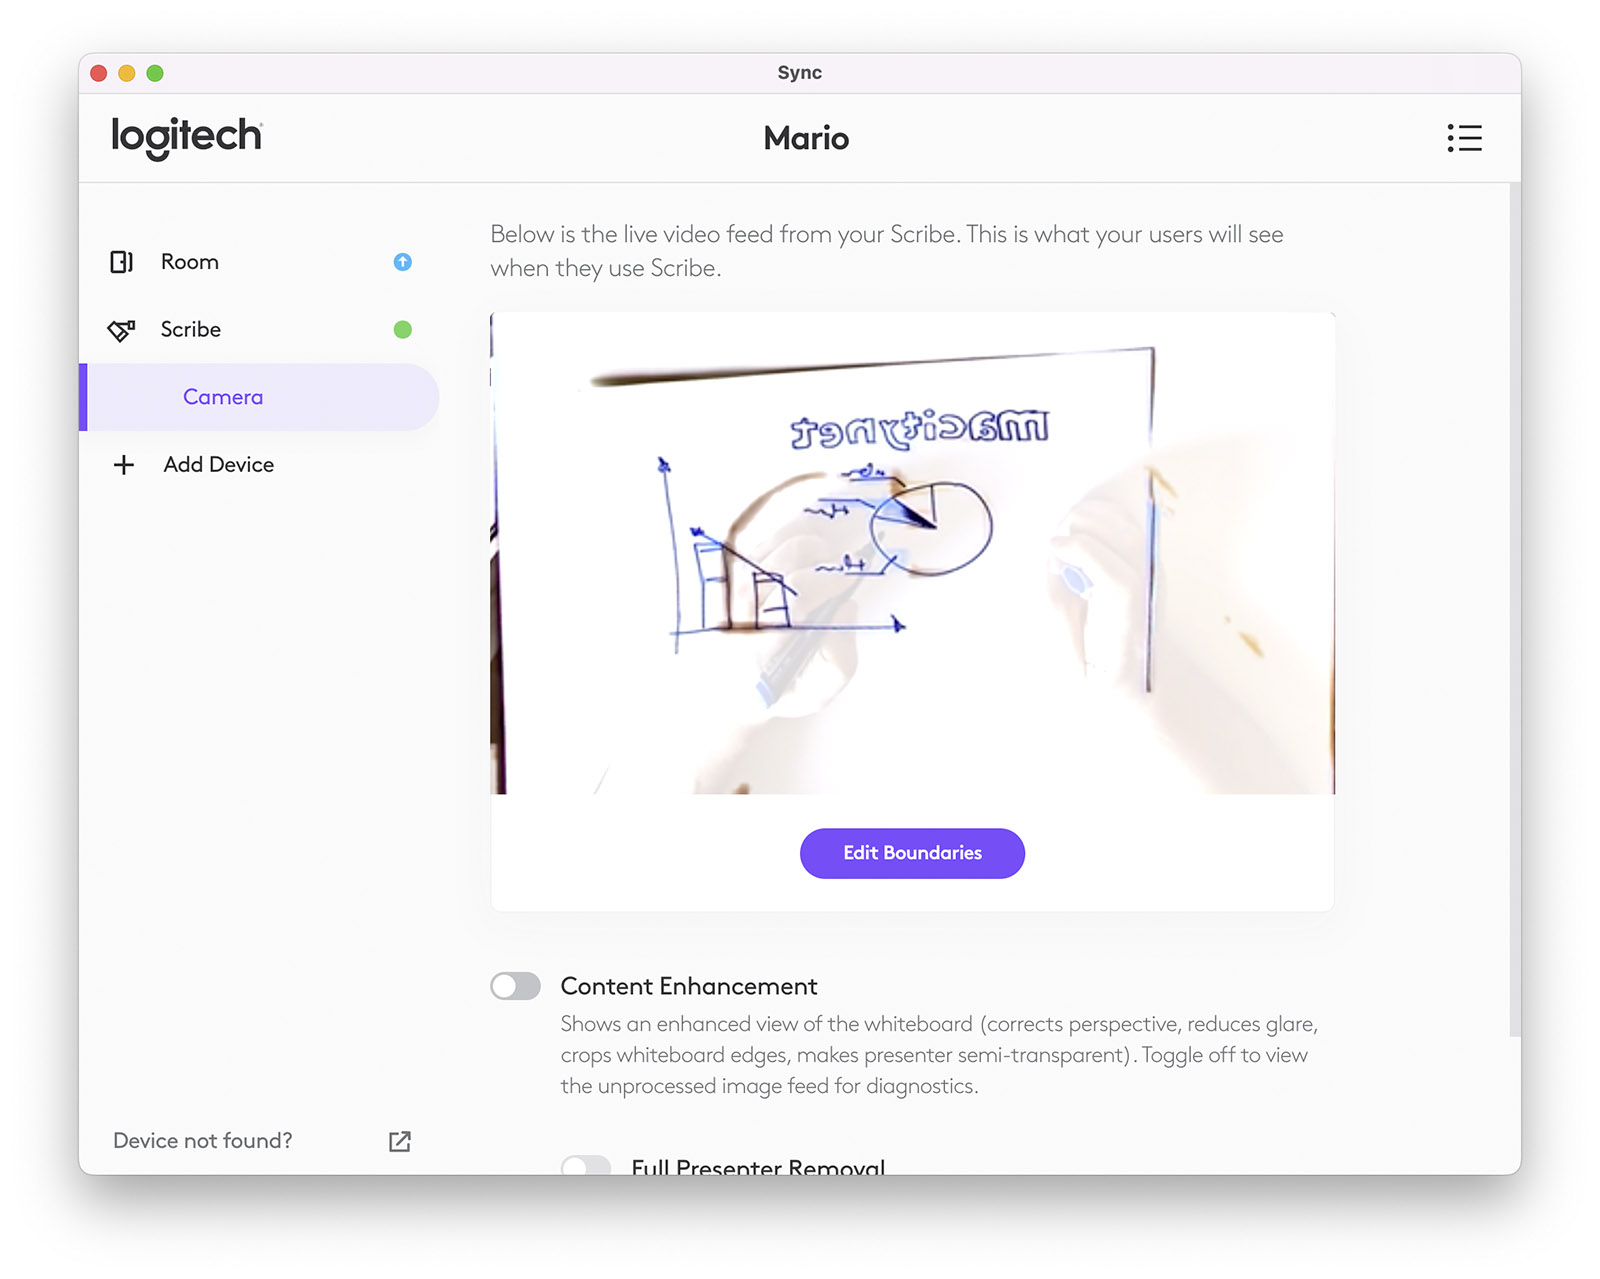
Task: Click the Scribe device icon in sidebar
Action: click(x=121, y=330)
